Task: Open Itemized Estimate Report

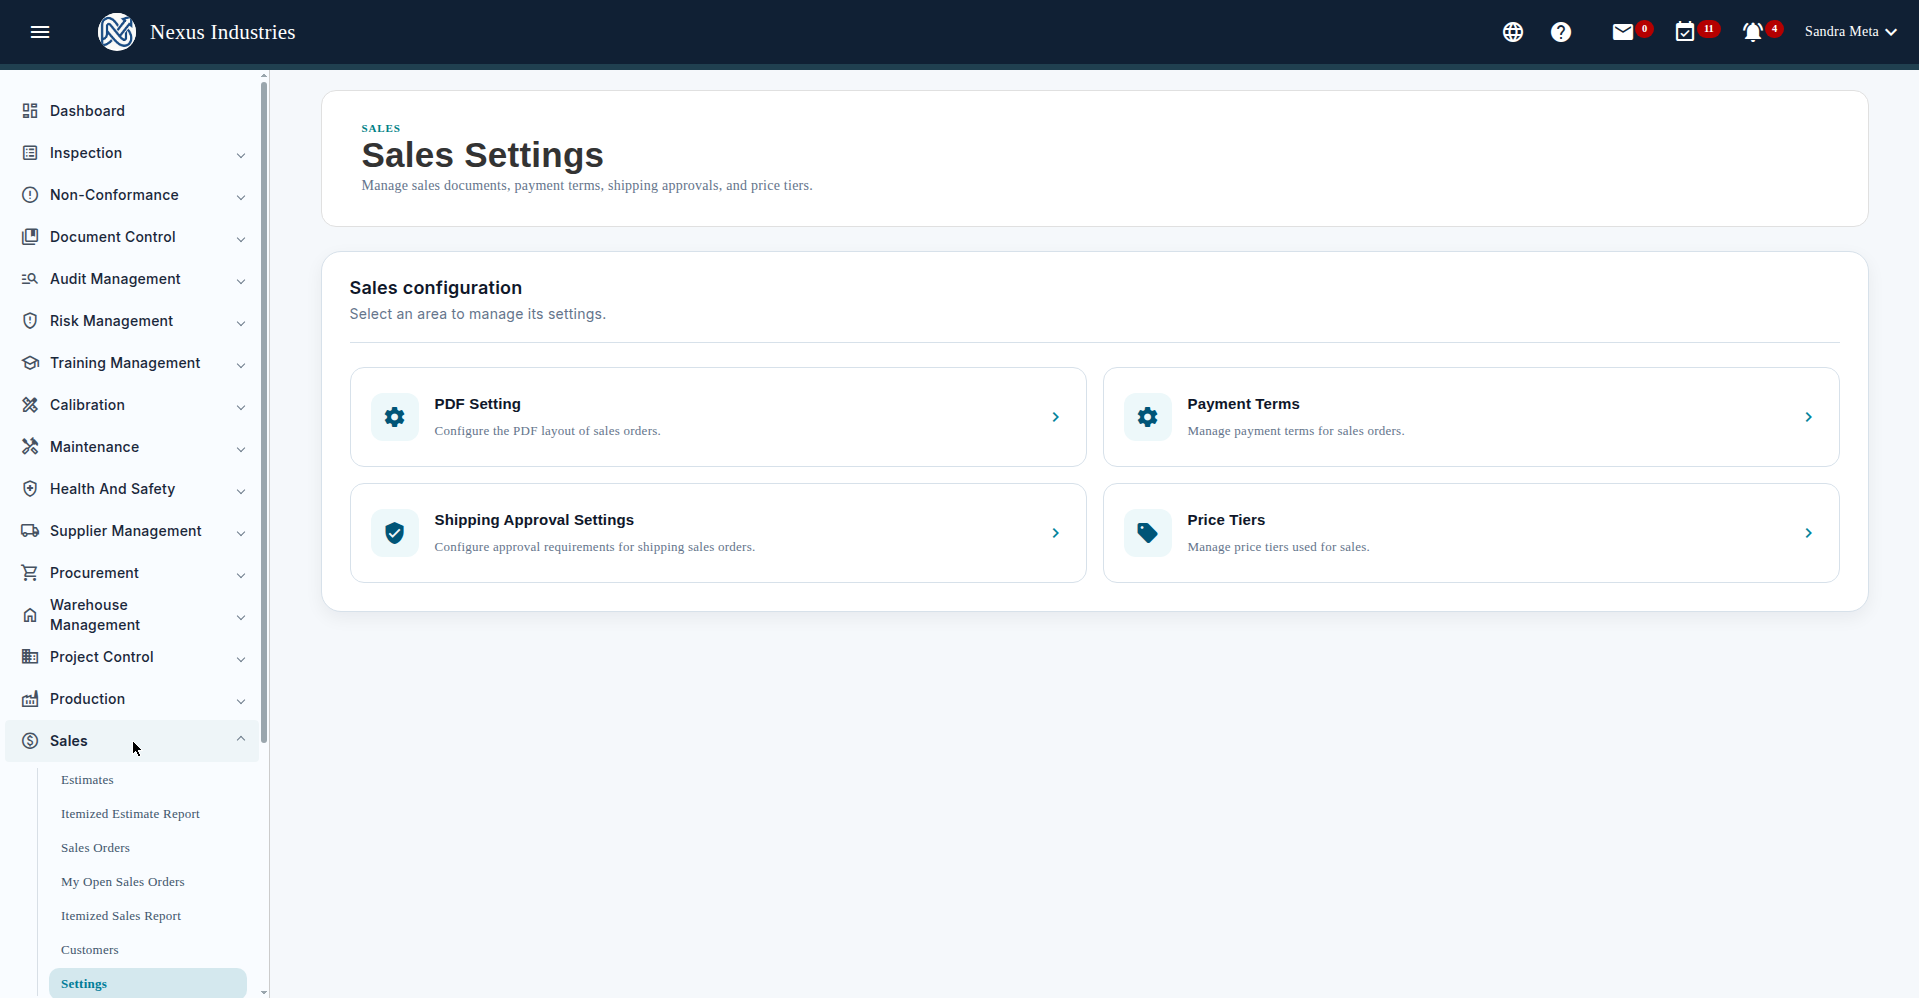Action: [x=130, y=814]
